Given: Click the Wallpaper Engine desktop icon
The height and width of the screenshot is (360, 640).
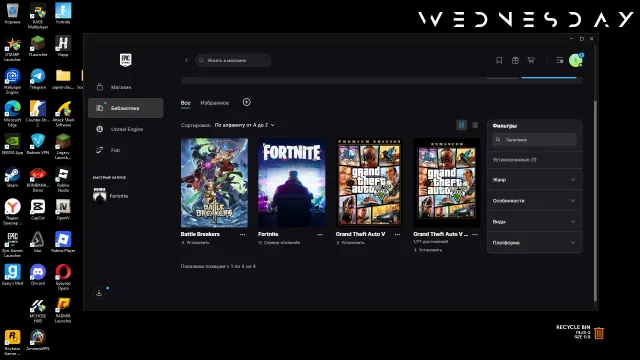Looking at the screenshot, I should tap(12, 81).
